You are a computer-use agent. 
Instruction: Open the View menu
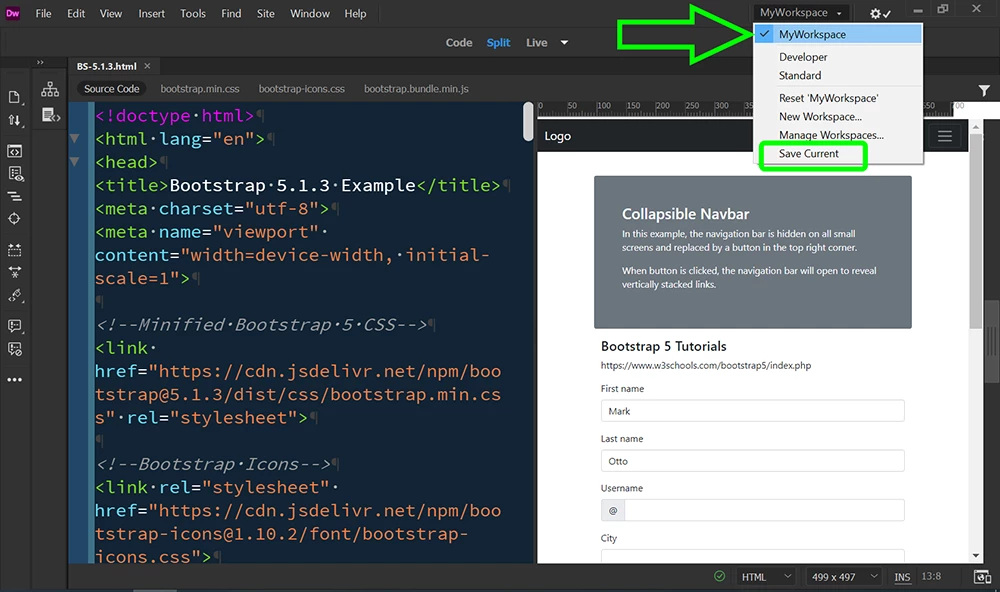tap(110, 13)
